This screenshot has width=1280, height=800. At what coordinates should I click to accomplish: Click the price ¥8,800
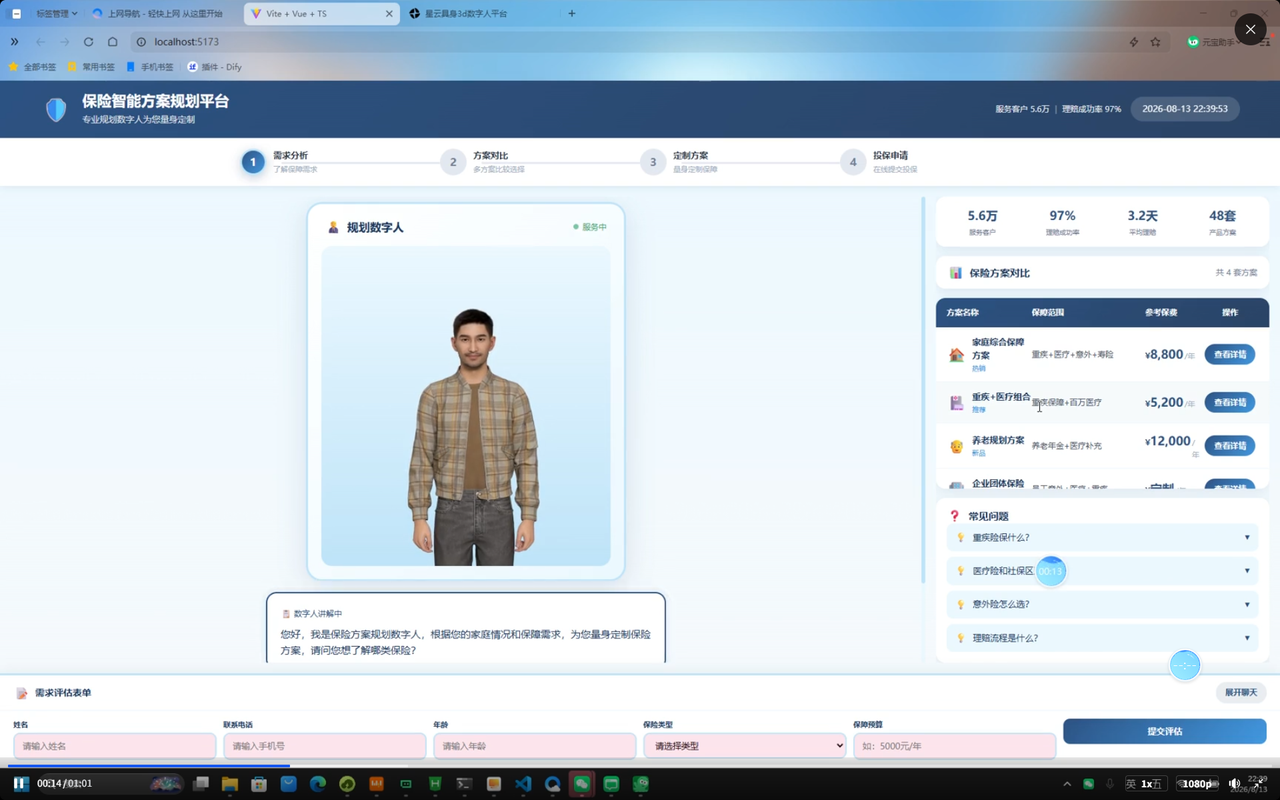pos(1165,355)
